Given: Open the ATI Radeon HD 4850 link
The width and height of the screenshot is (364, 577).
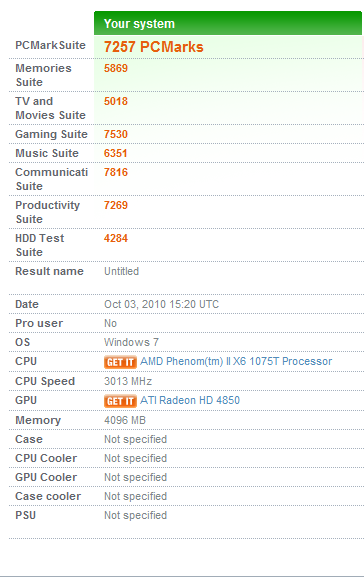Looking at the screenshot, I should click(x=190, y=400).
